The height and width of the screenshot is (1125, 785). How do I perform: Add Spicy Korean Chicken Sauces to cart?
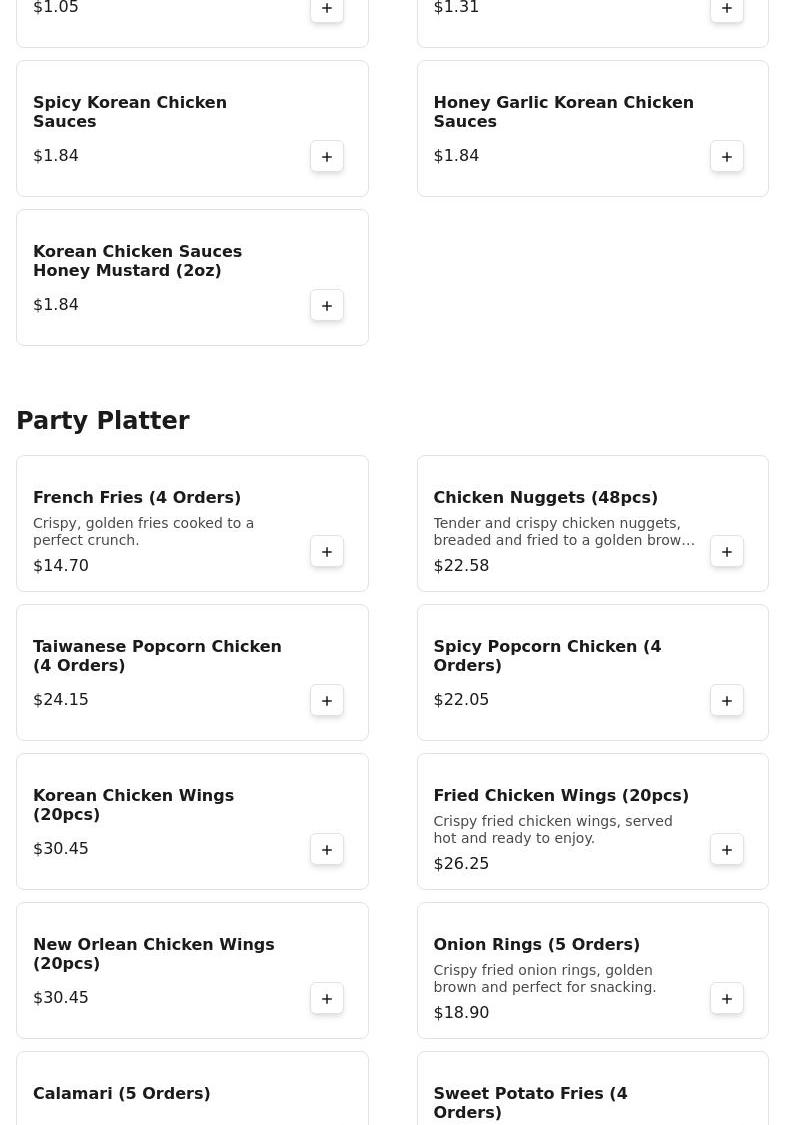pos(327,156)
